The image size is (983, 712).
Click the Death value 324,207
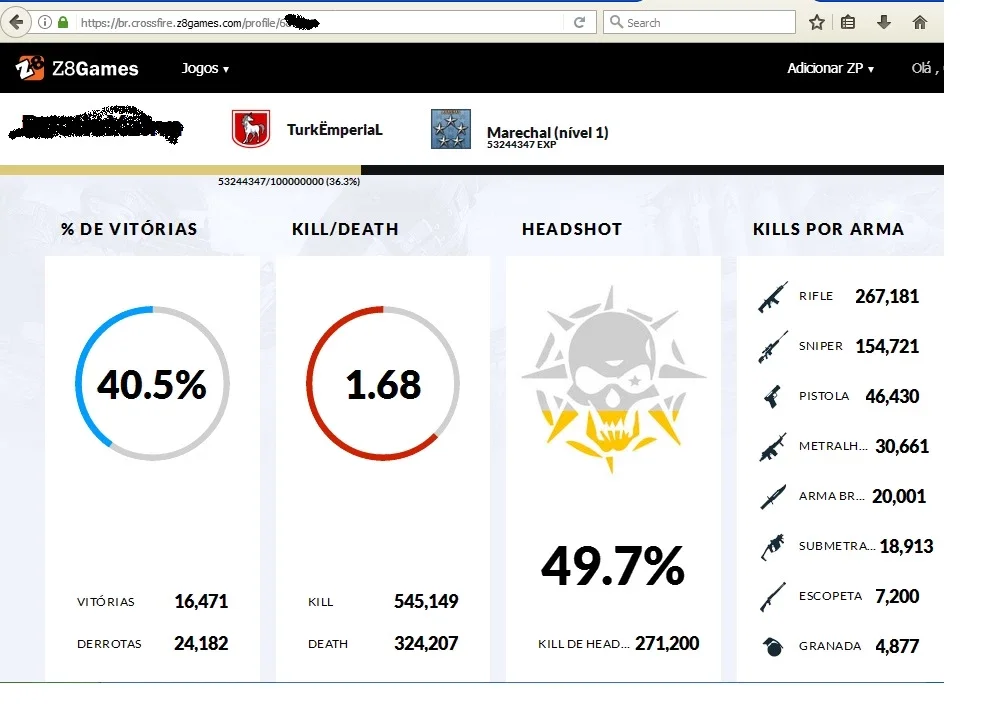click(426, 644)
